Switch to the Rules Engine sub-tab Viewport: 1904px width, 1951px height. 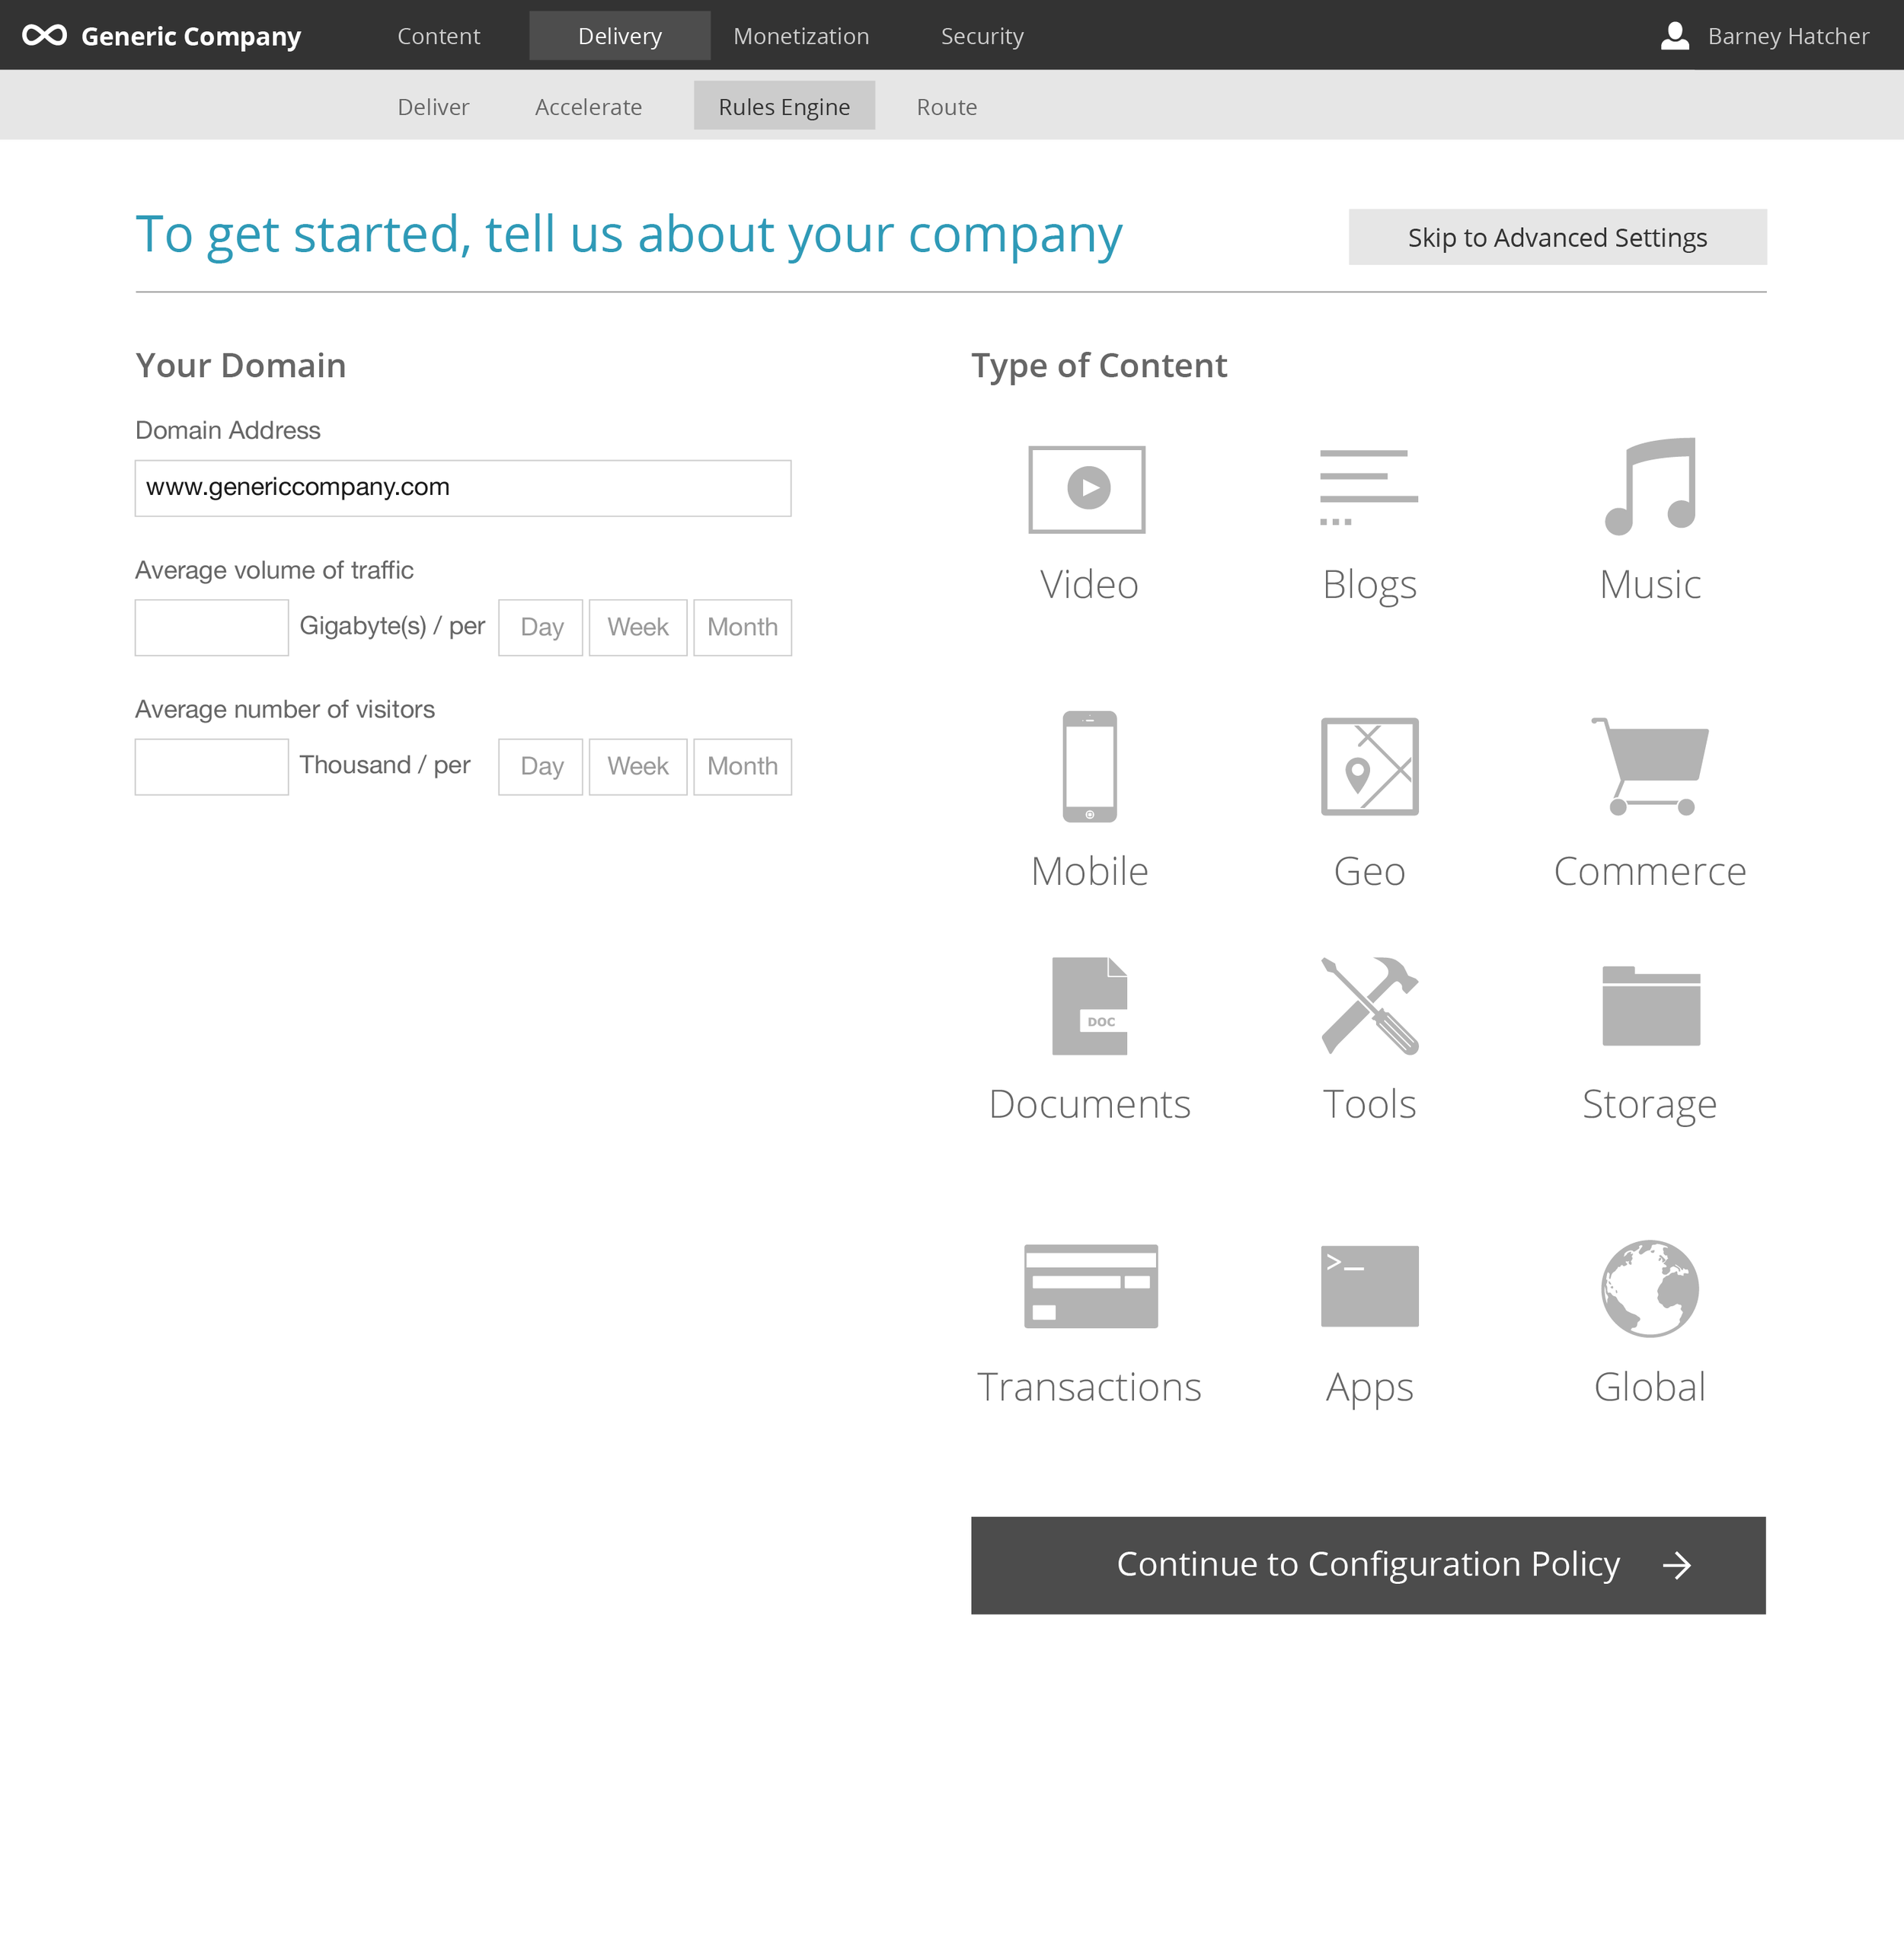[784, 106]
